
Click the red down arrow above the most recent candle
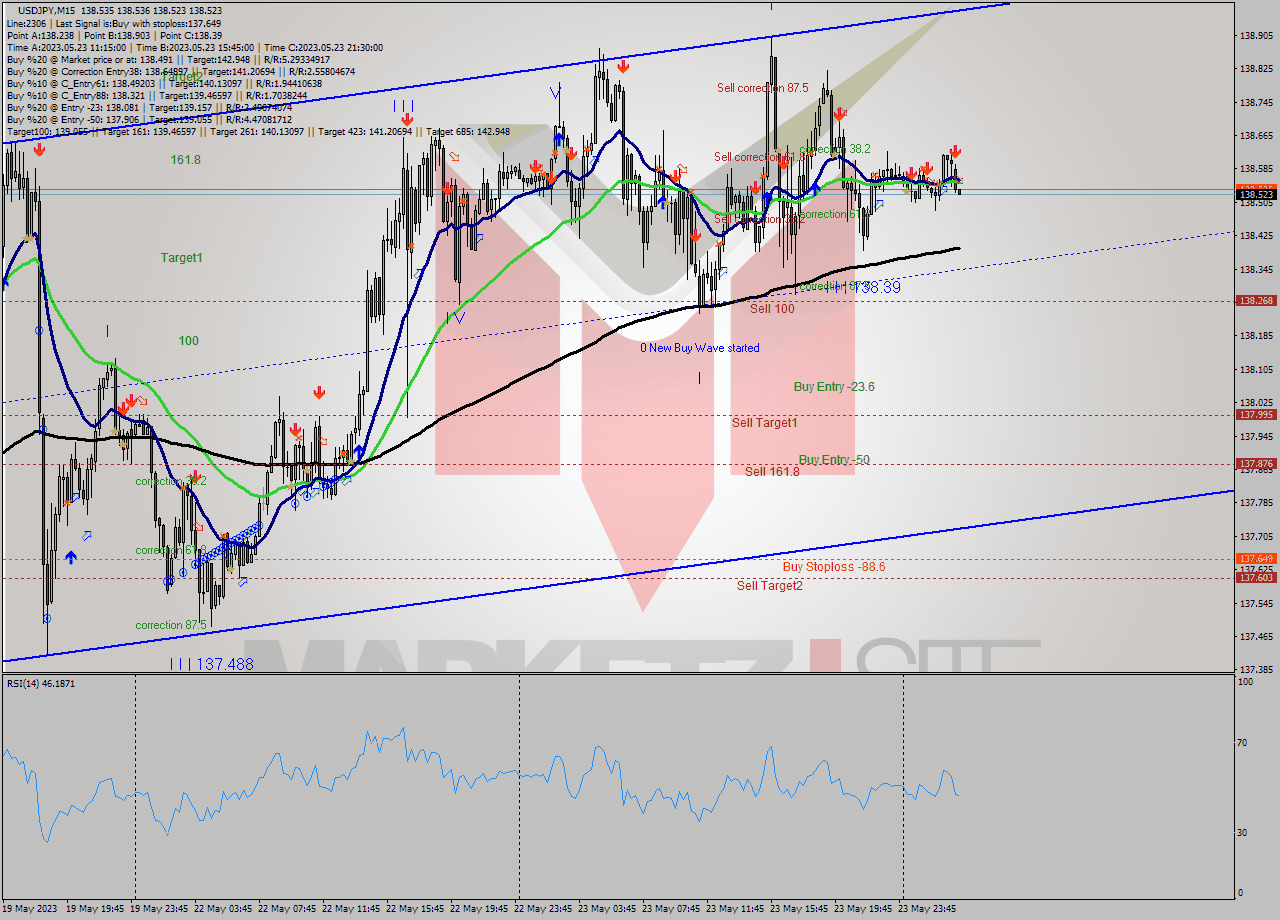(955, 151)
